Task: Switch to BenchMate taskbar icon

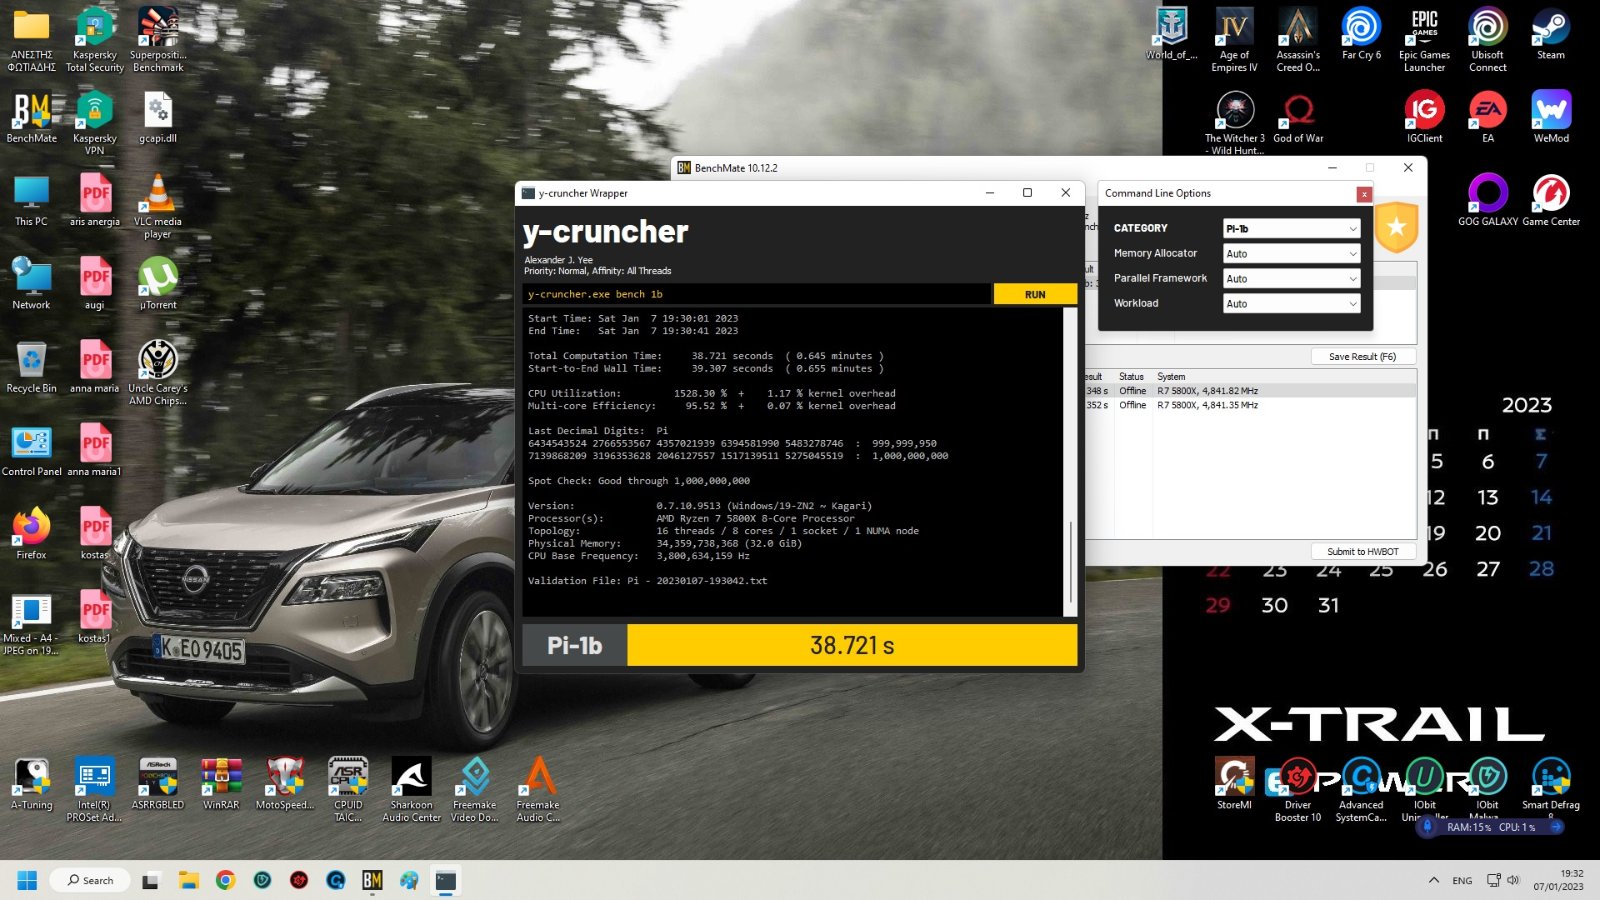Action: click(x=372, y=880)
